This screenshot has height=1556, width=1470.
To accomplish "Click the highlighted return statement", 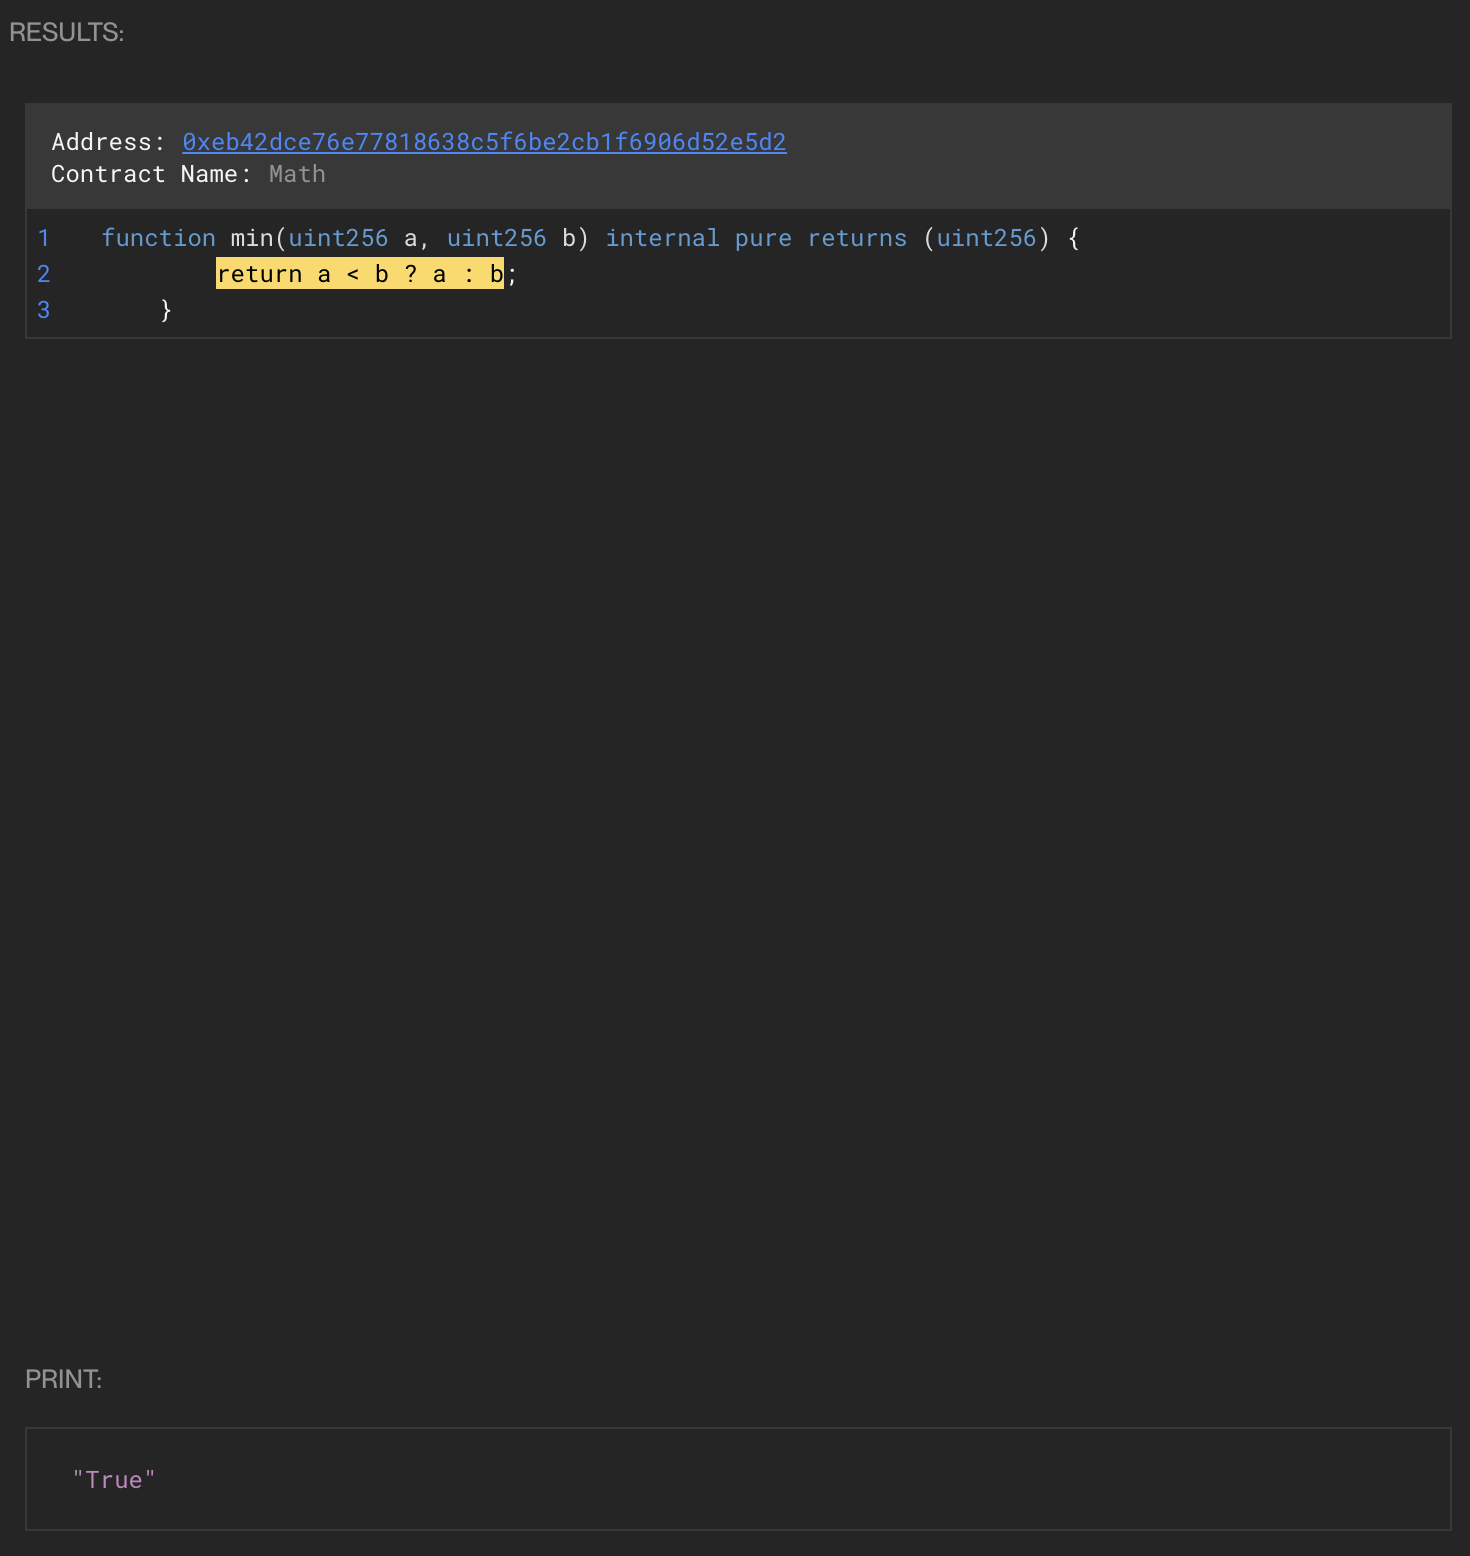I will pos(359,274).
